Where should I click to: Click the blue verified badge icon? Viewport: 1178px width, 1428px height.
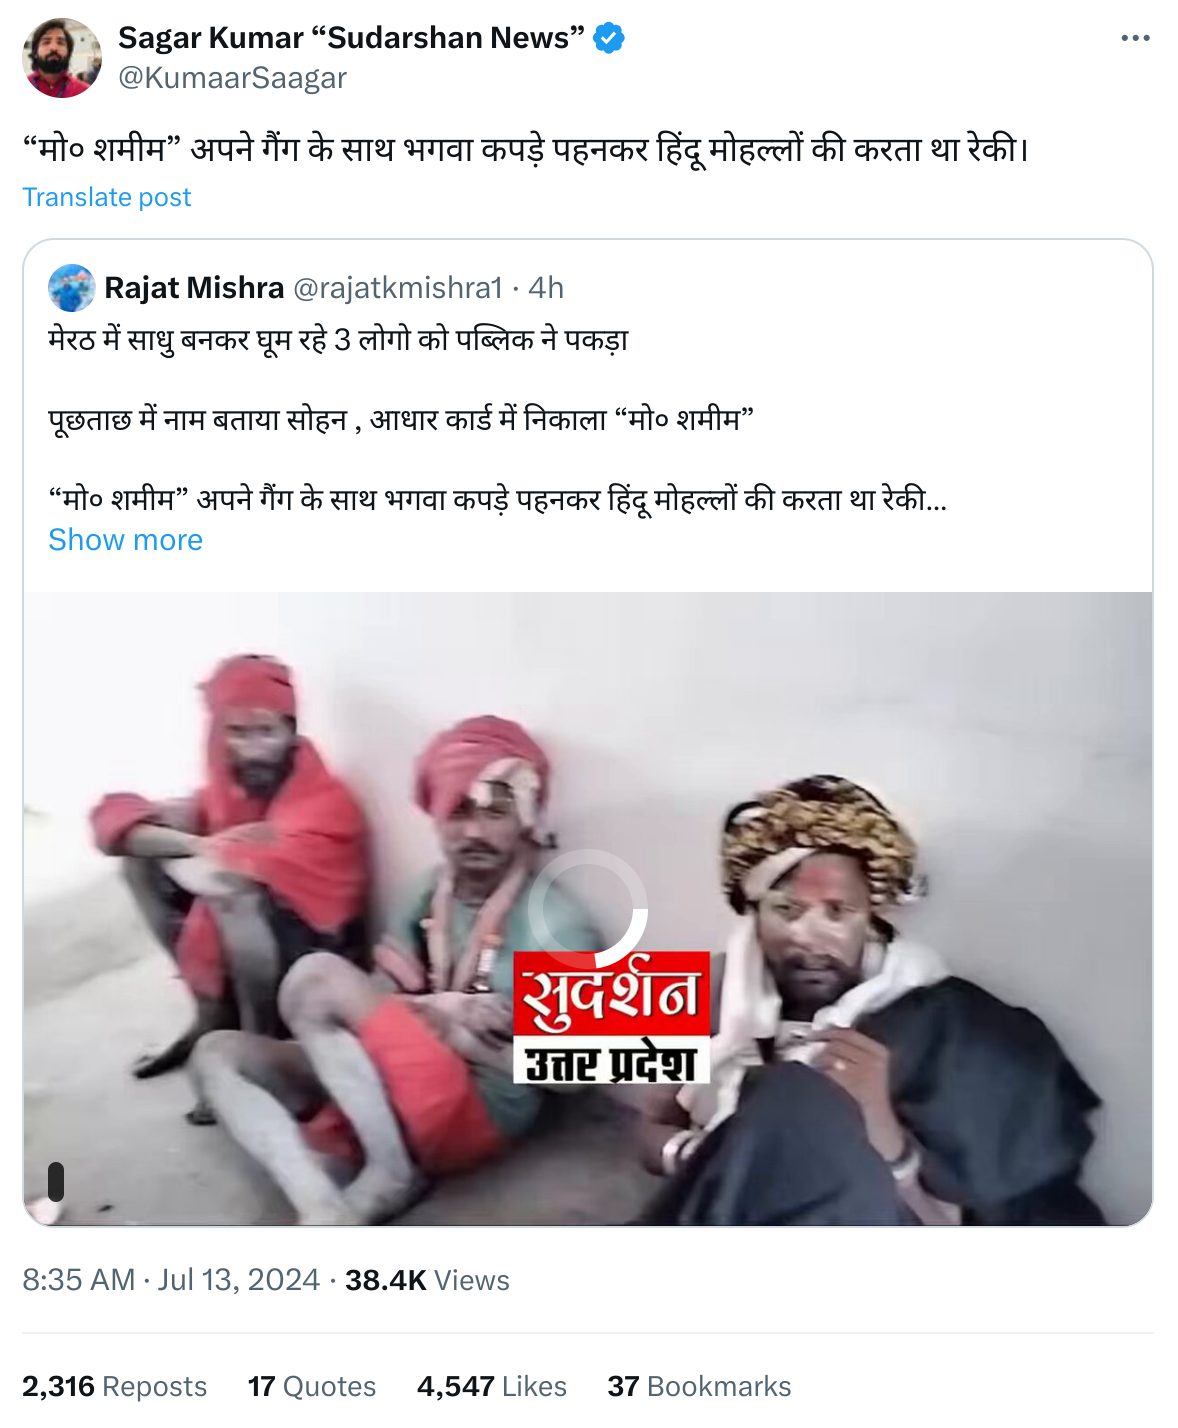(x=609, y=38)
